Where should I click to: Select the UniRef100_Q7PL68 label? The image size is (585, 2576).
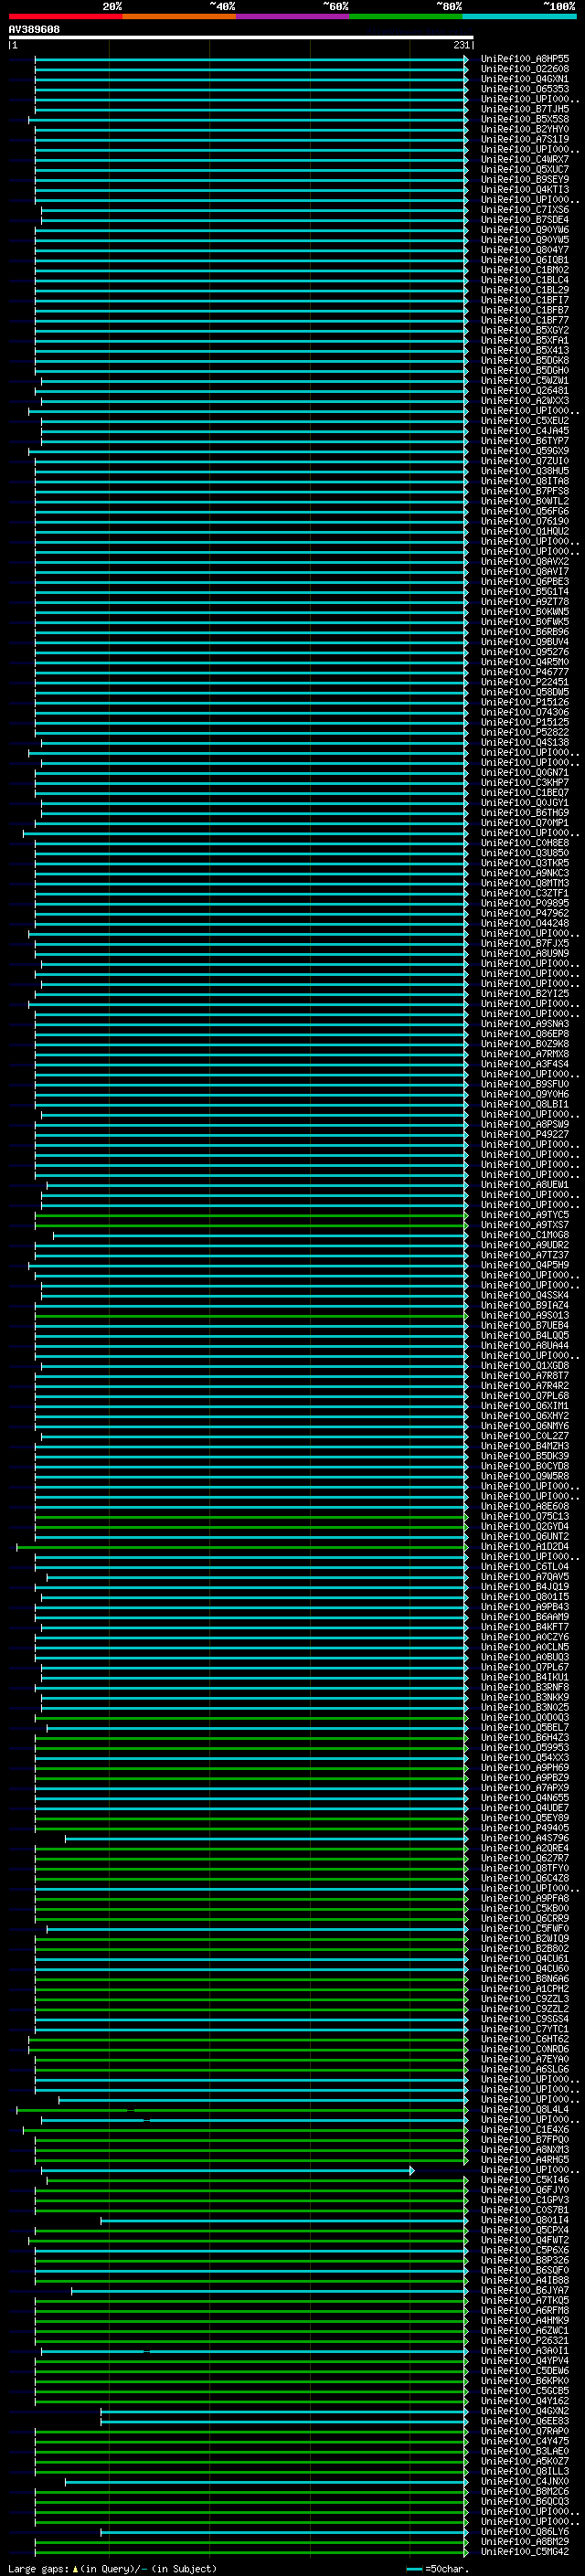pyautogui.click(x=525, y=1395)
